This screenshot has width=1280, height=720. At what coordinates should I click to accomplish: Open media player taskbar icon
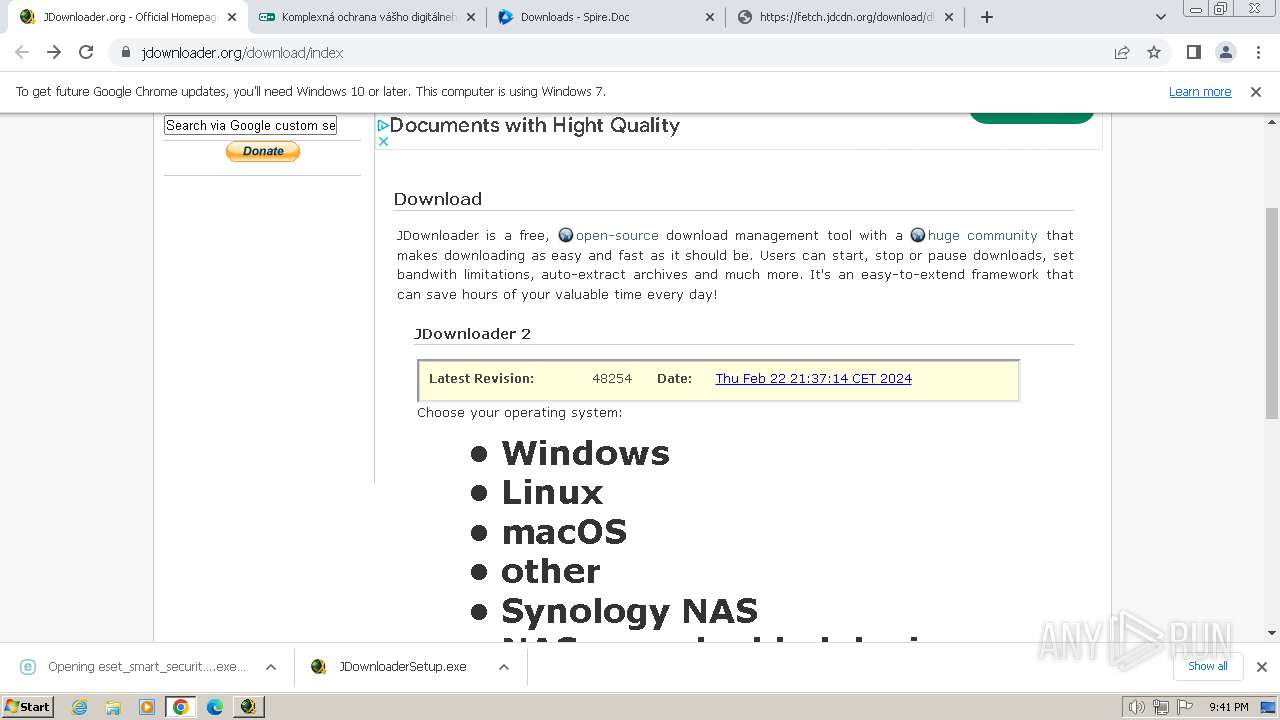[x=147, y=707]
